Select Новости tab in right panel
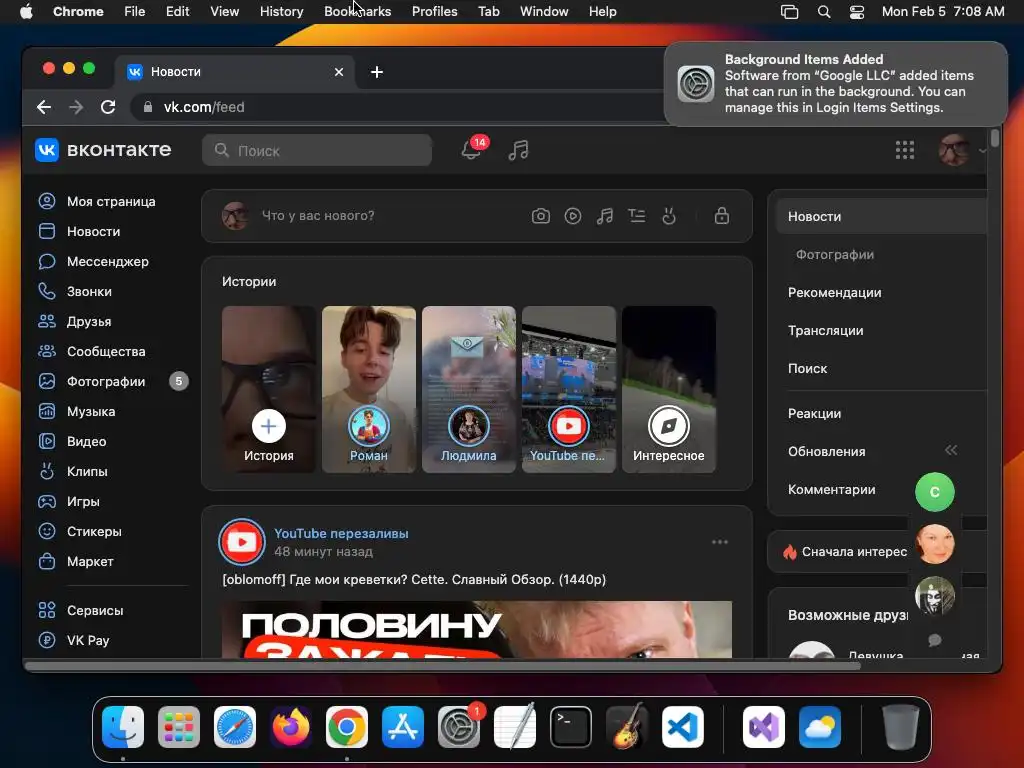The height and width of the screenshot is (768, 1024). point(881,217)
